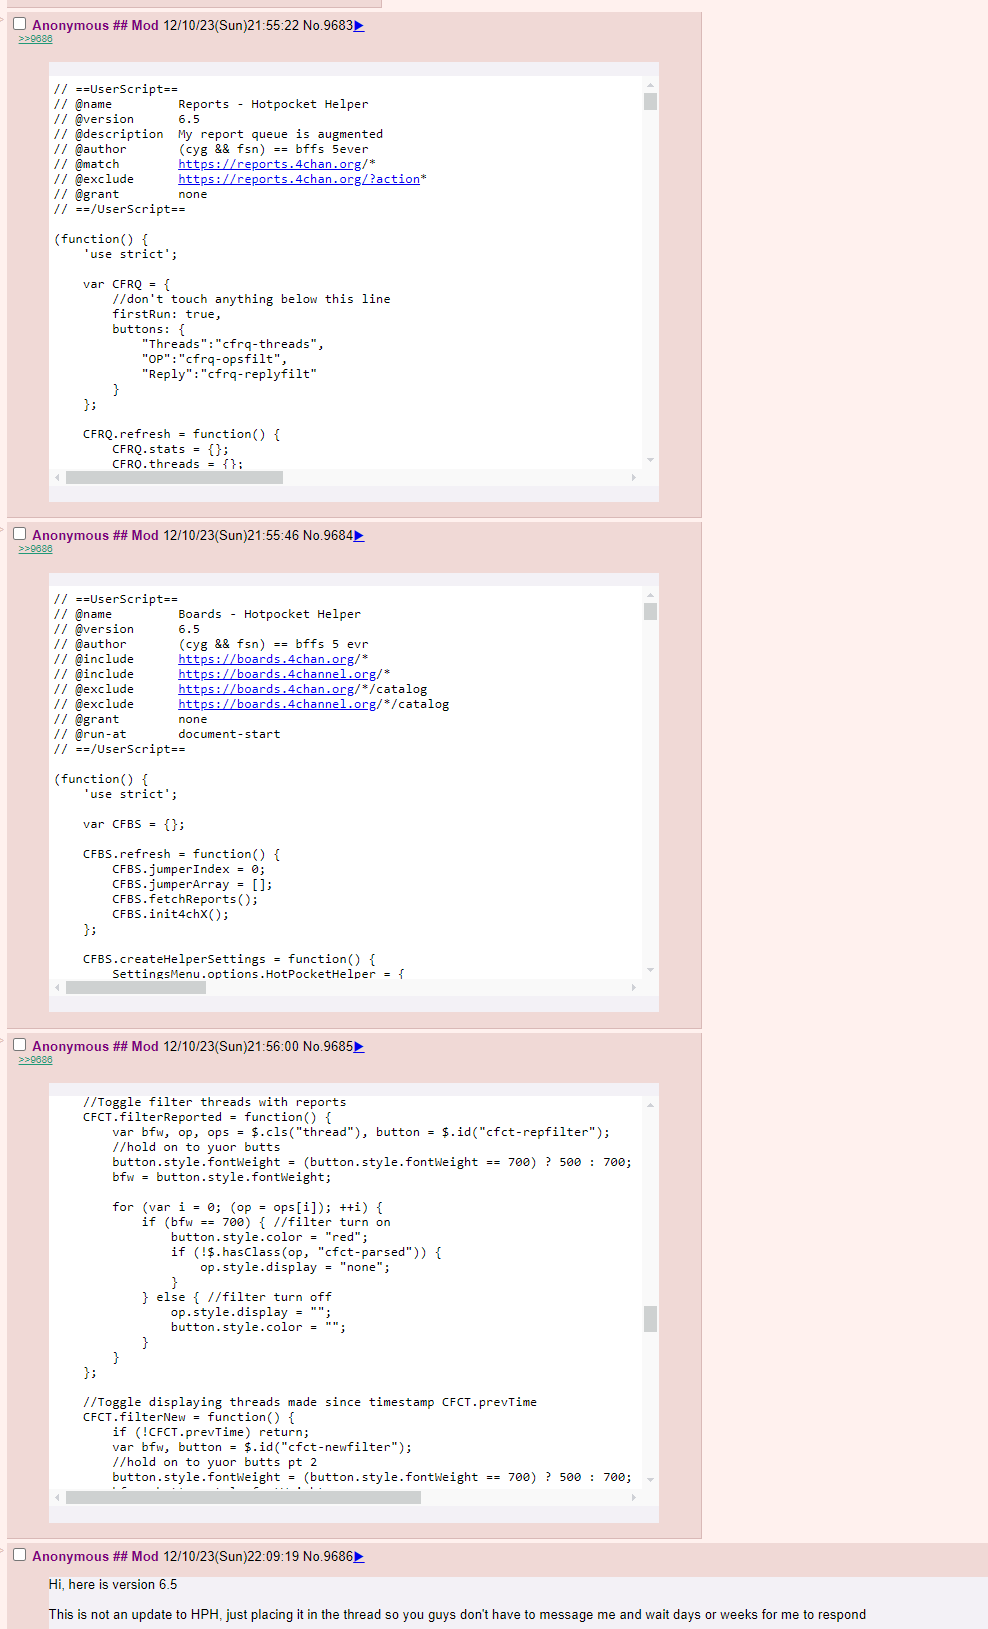Select the checkbox for post No.9685
The width and height of the screenshot is (988, 1629).
point(19,1045)
